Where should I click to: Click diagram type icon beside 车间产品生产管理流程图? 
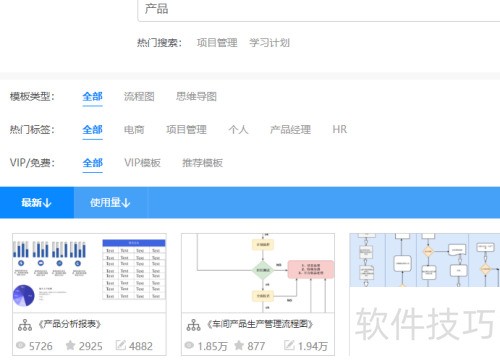tap(194, 325)
